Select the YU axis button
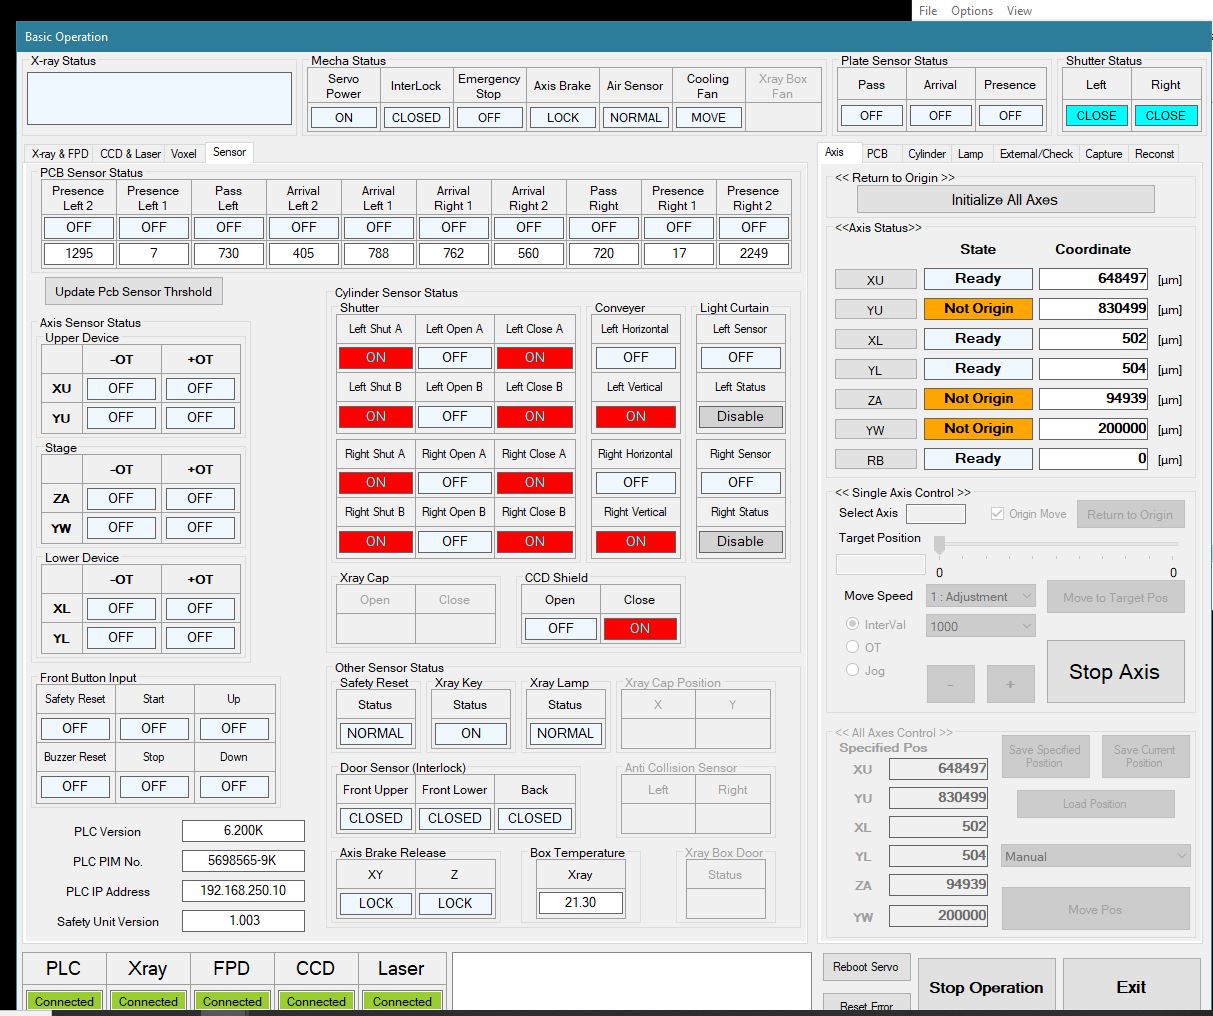Viewport: 1213px width, 1016px height. click(875, 310)
